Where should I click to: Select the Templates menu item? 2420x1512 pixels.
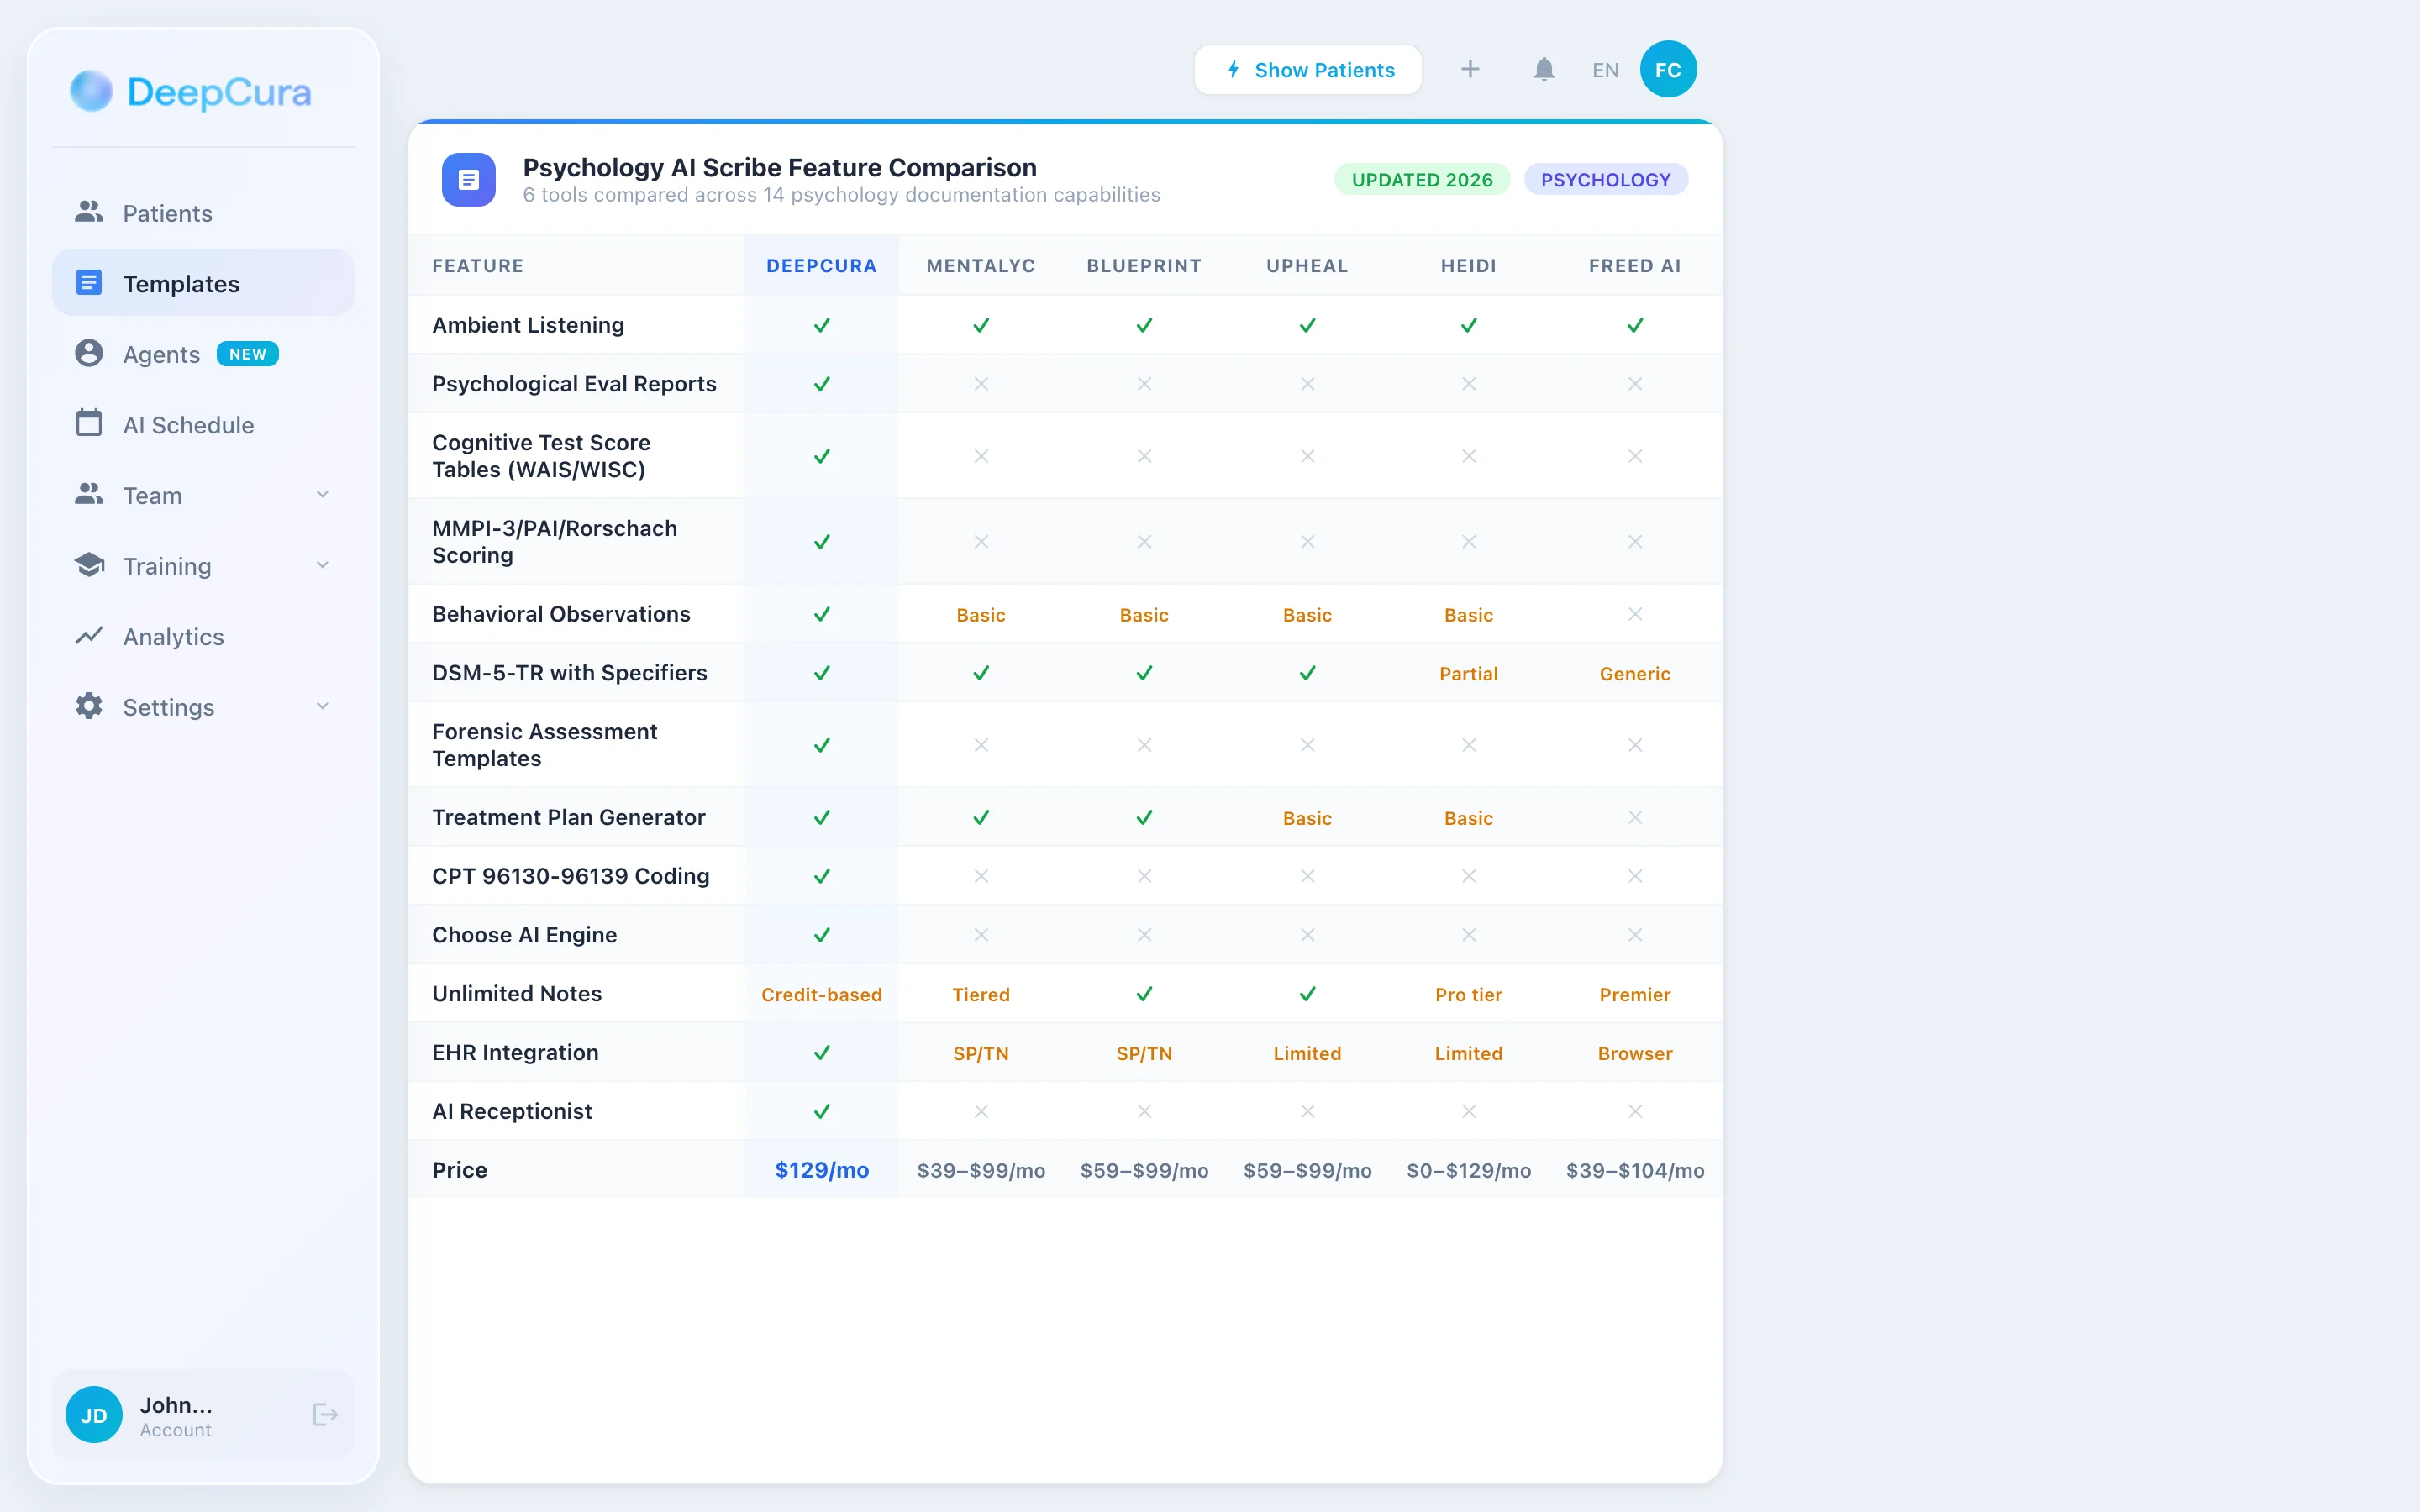[181, 284]
